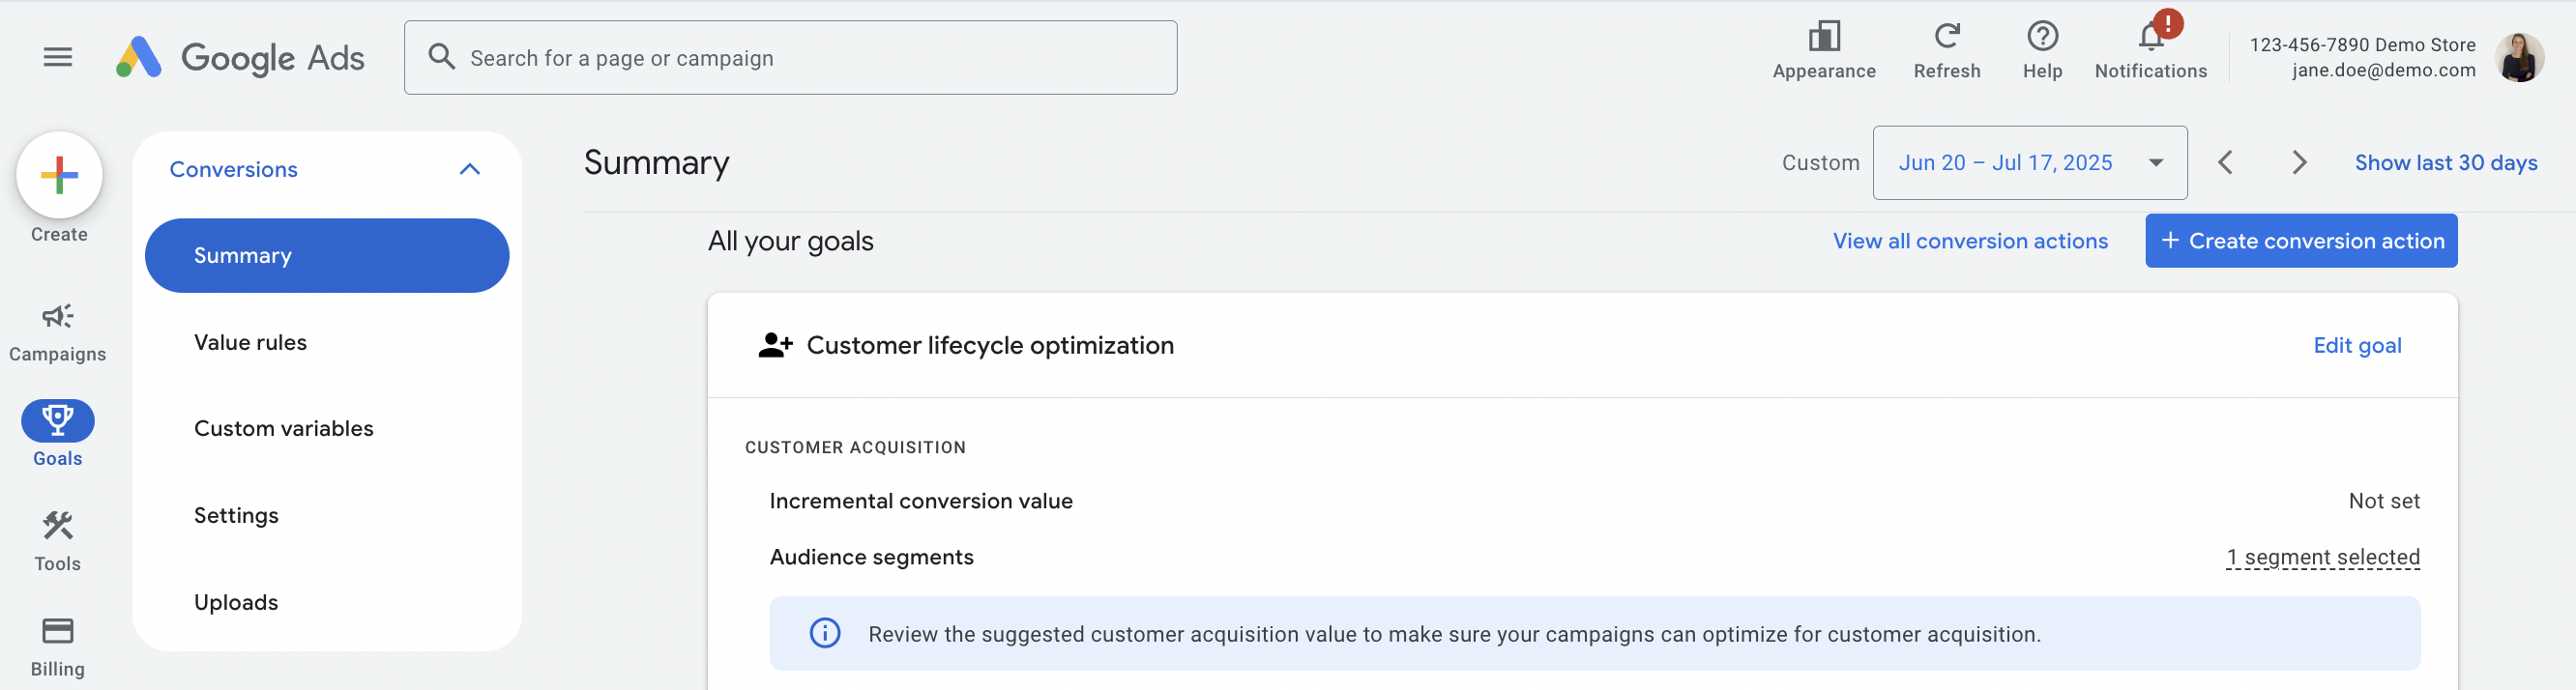Open Conversions Settings page
Viewport: 2576px width, 690px height.
click(x=236, y=515)
